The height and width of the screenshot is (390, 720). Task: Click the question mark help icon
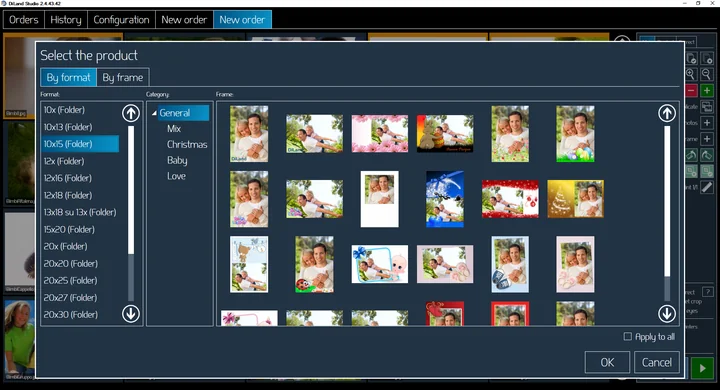(708, 292)
